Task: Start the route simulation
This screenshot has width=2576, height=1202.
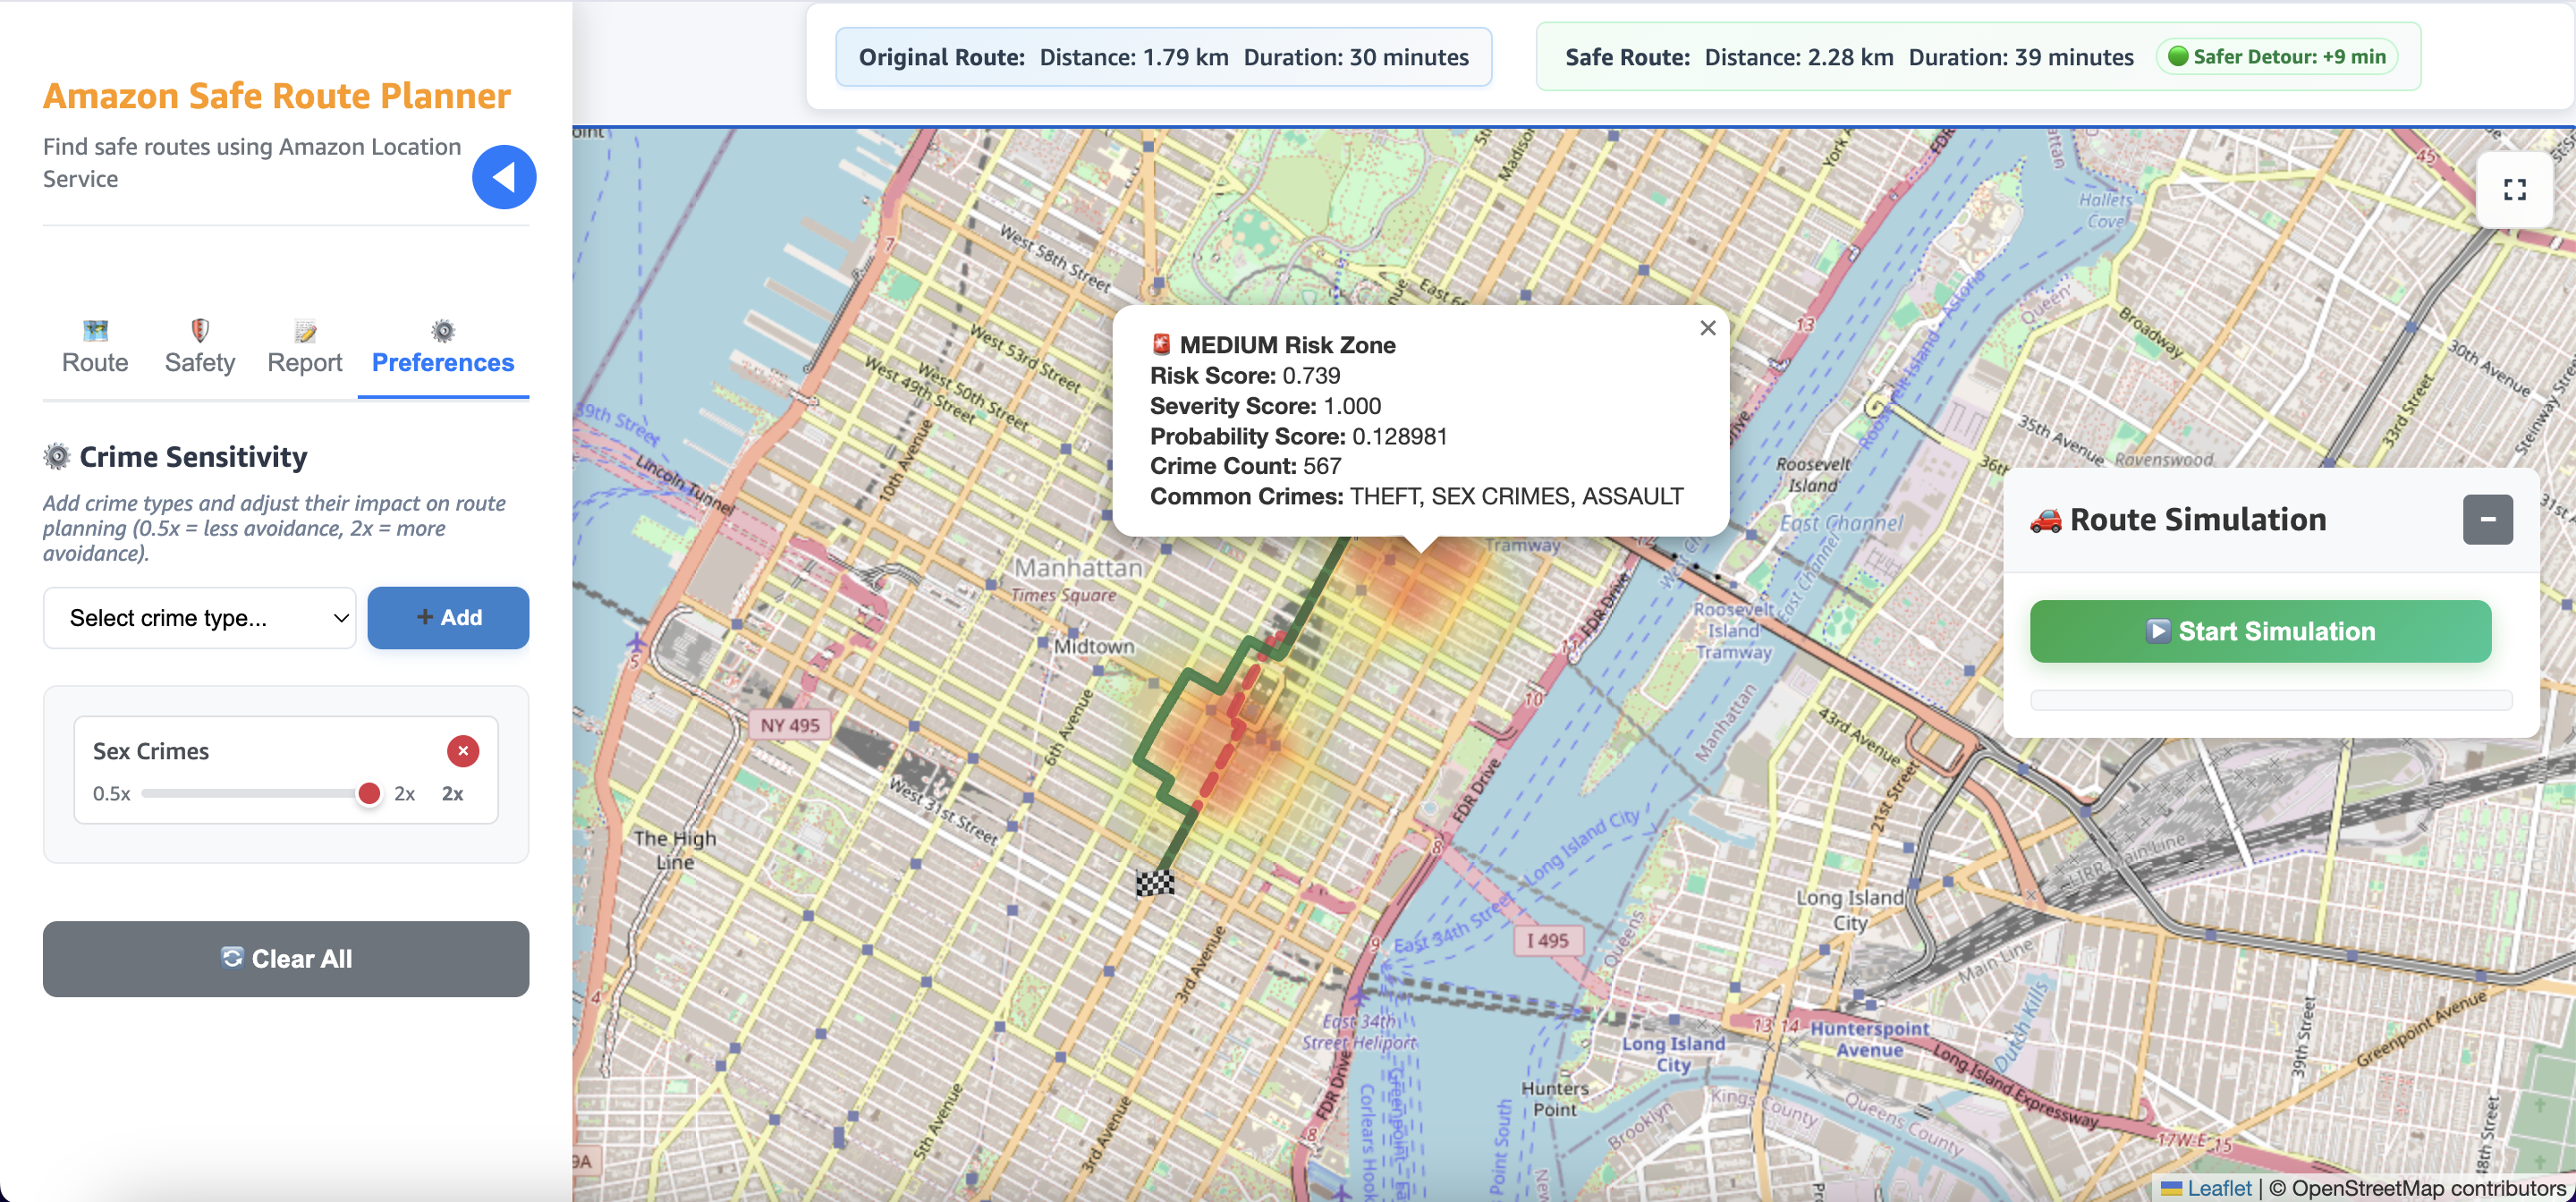Action: click(2260, 632)
